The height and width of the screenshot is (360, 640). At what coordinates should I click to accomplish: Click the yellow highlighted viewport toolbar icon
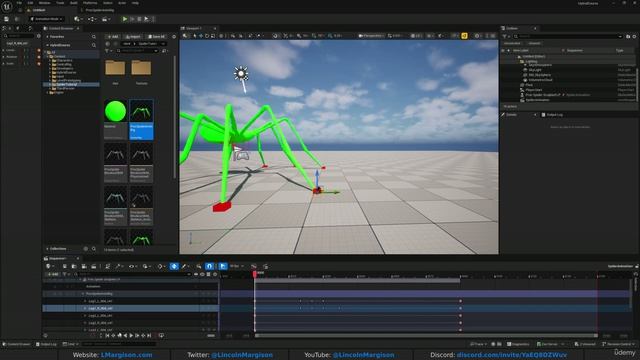pyautogui.click(x=464, y=36)
